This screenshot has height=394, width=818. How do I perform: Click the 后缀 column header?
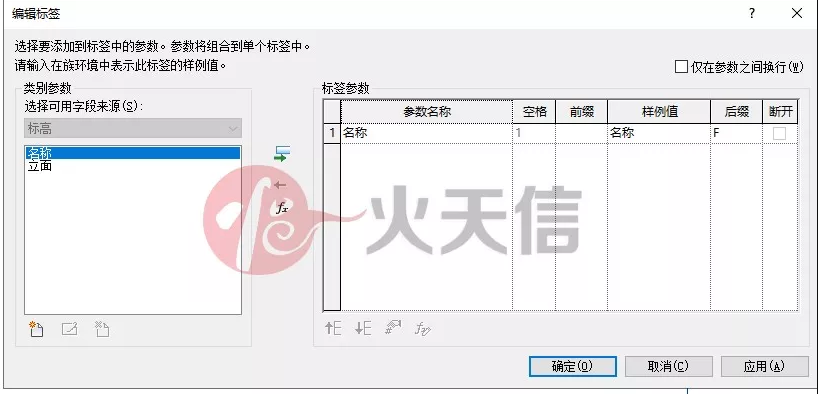(x=736, y=112)
